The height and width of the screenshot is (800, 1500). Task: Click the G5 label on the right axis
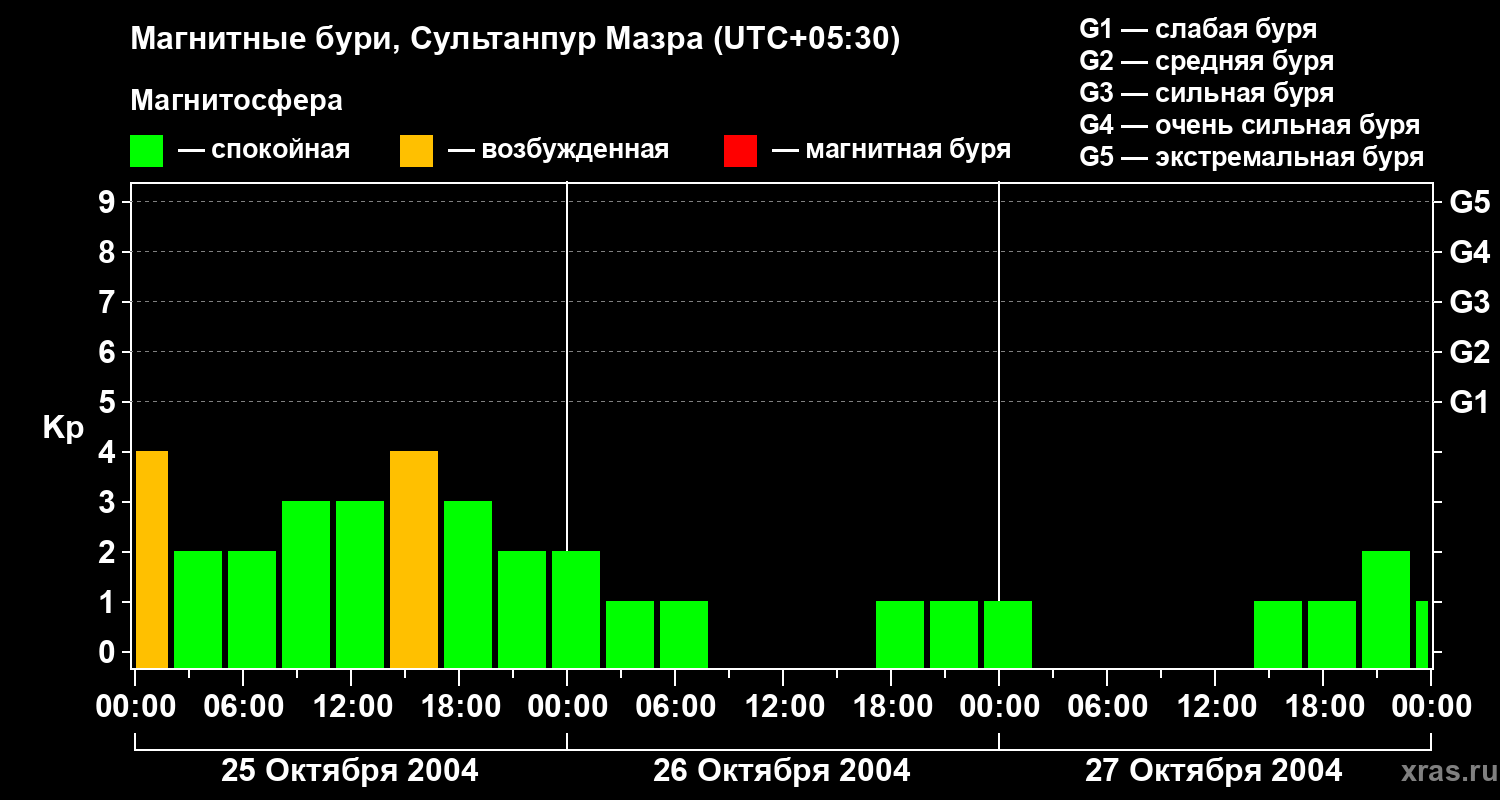pos(1469,203)
